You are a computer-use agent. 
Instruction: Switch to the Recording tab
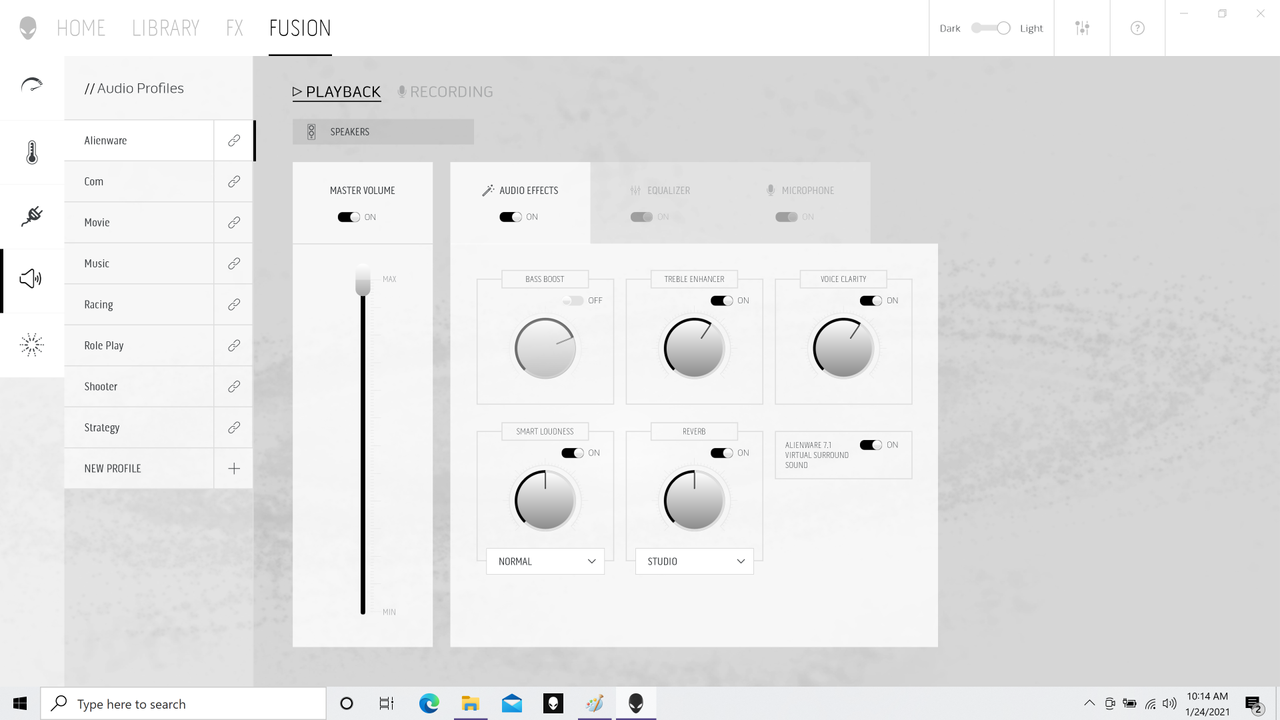[x=445, y=91]
